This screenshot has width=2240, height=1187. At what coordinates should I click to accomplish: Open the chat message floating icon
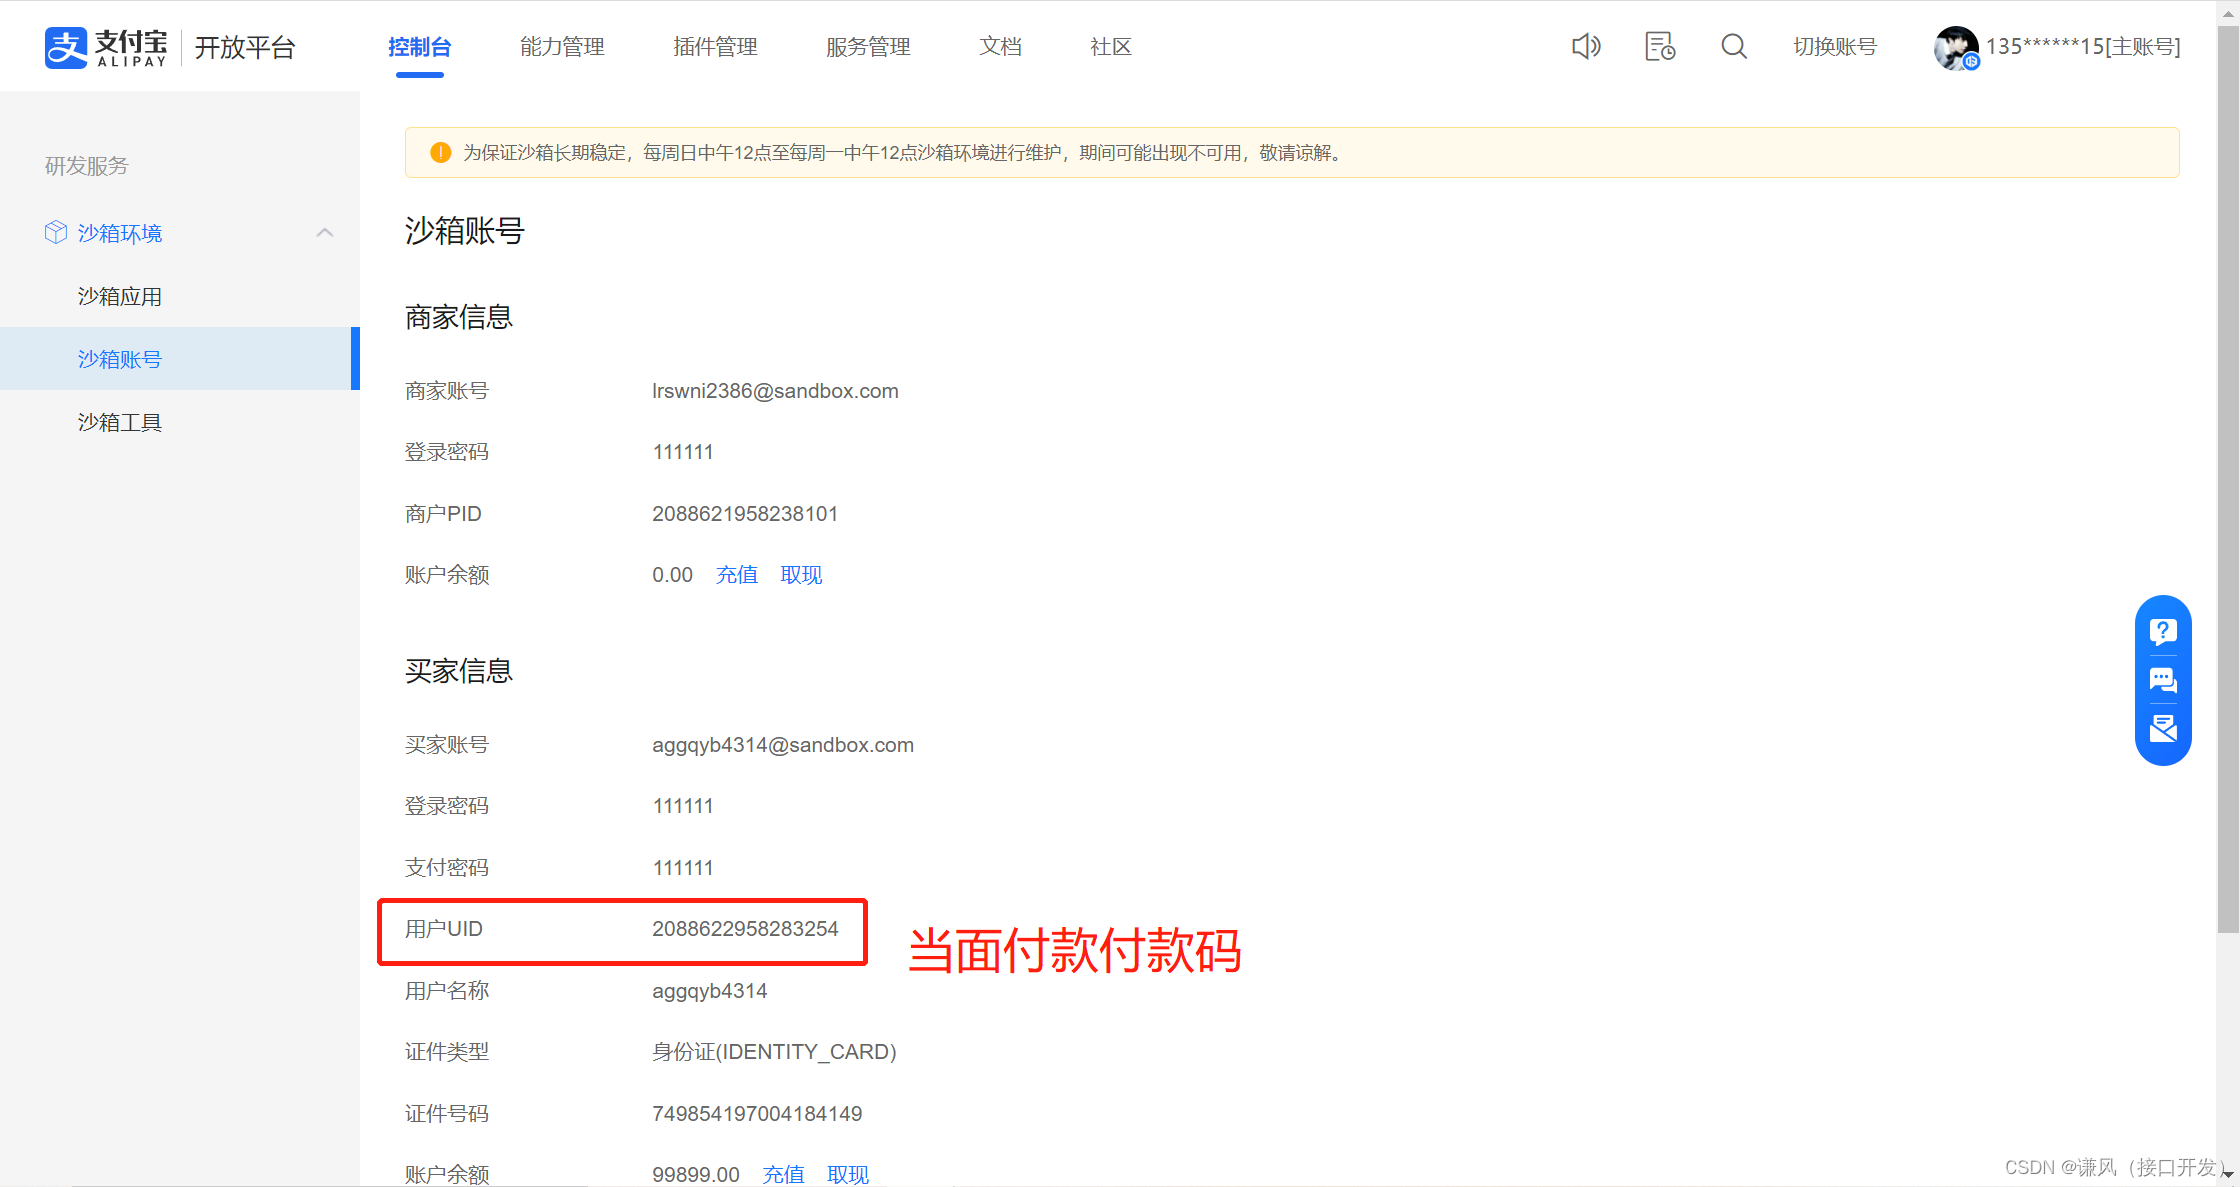2163,681
